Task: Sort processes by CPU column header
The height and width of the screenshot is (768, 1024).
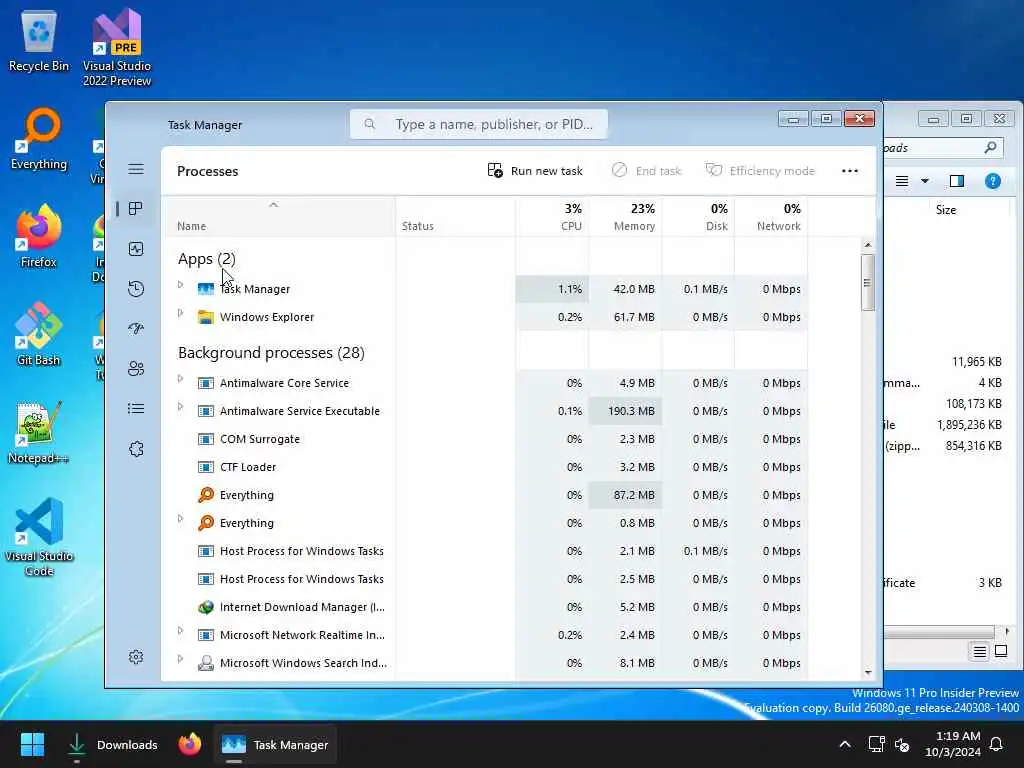Action: [x=552, y=217]
